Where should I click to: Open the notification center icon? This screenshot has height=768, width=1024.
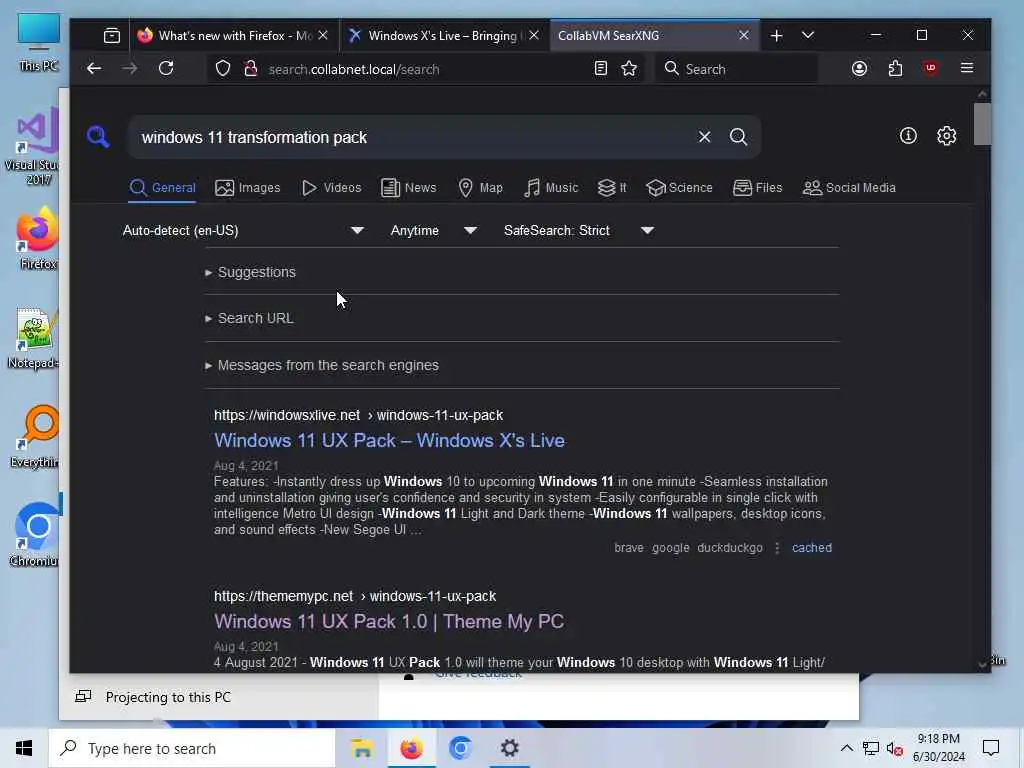(991, 748)
